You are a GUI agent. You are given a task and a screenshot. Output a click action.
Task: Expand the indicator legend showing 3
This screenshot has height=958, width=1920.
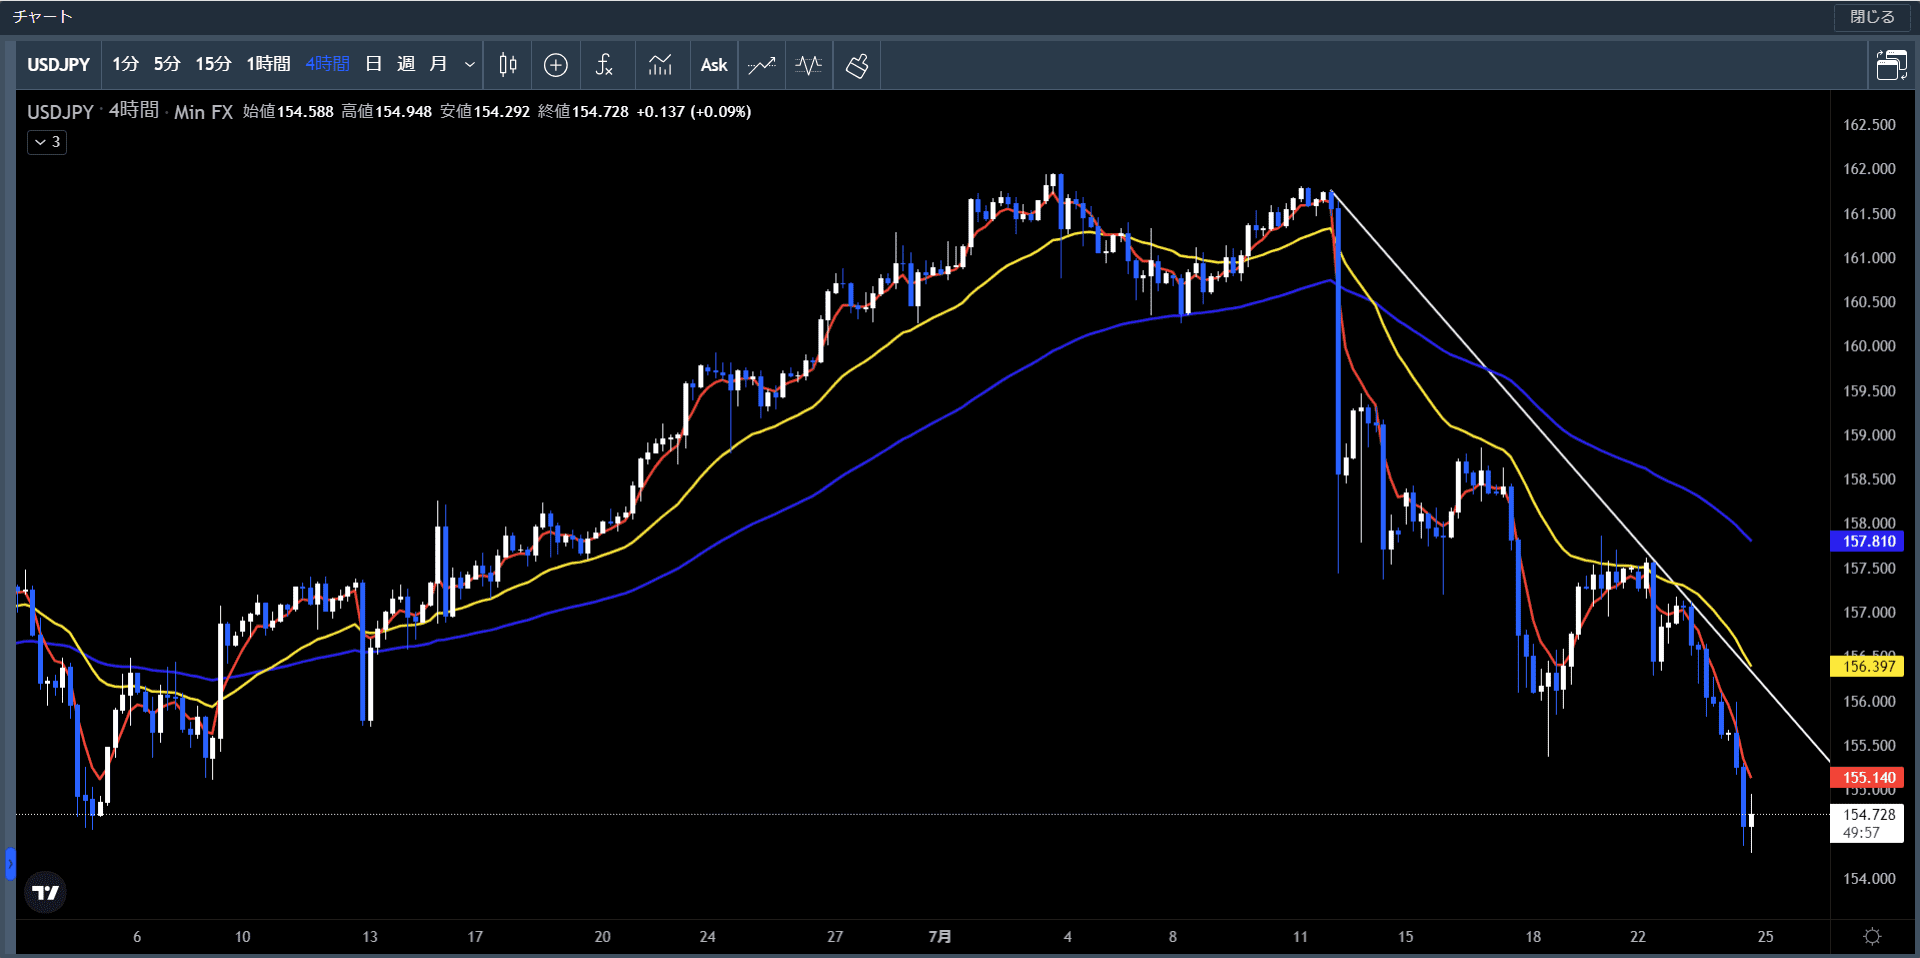point(47,142)
